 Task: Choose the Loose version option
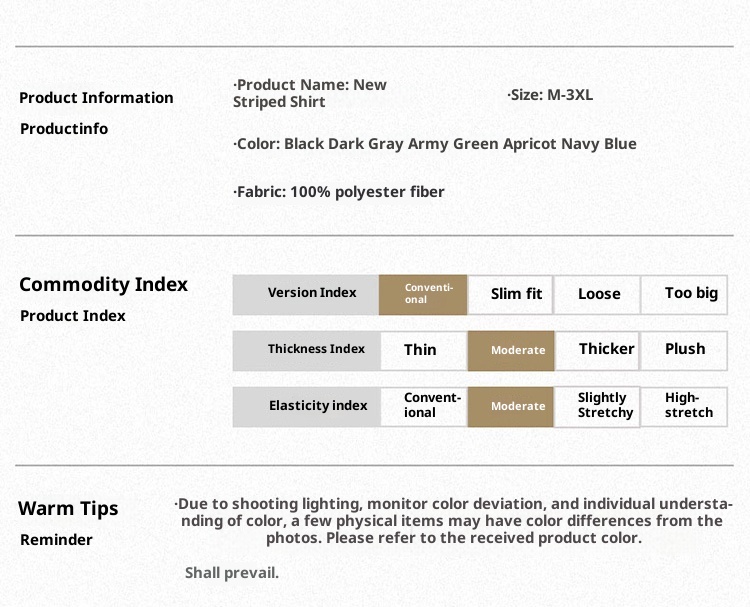598,294
